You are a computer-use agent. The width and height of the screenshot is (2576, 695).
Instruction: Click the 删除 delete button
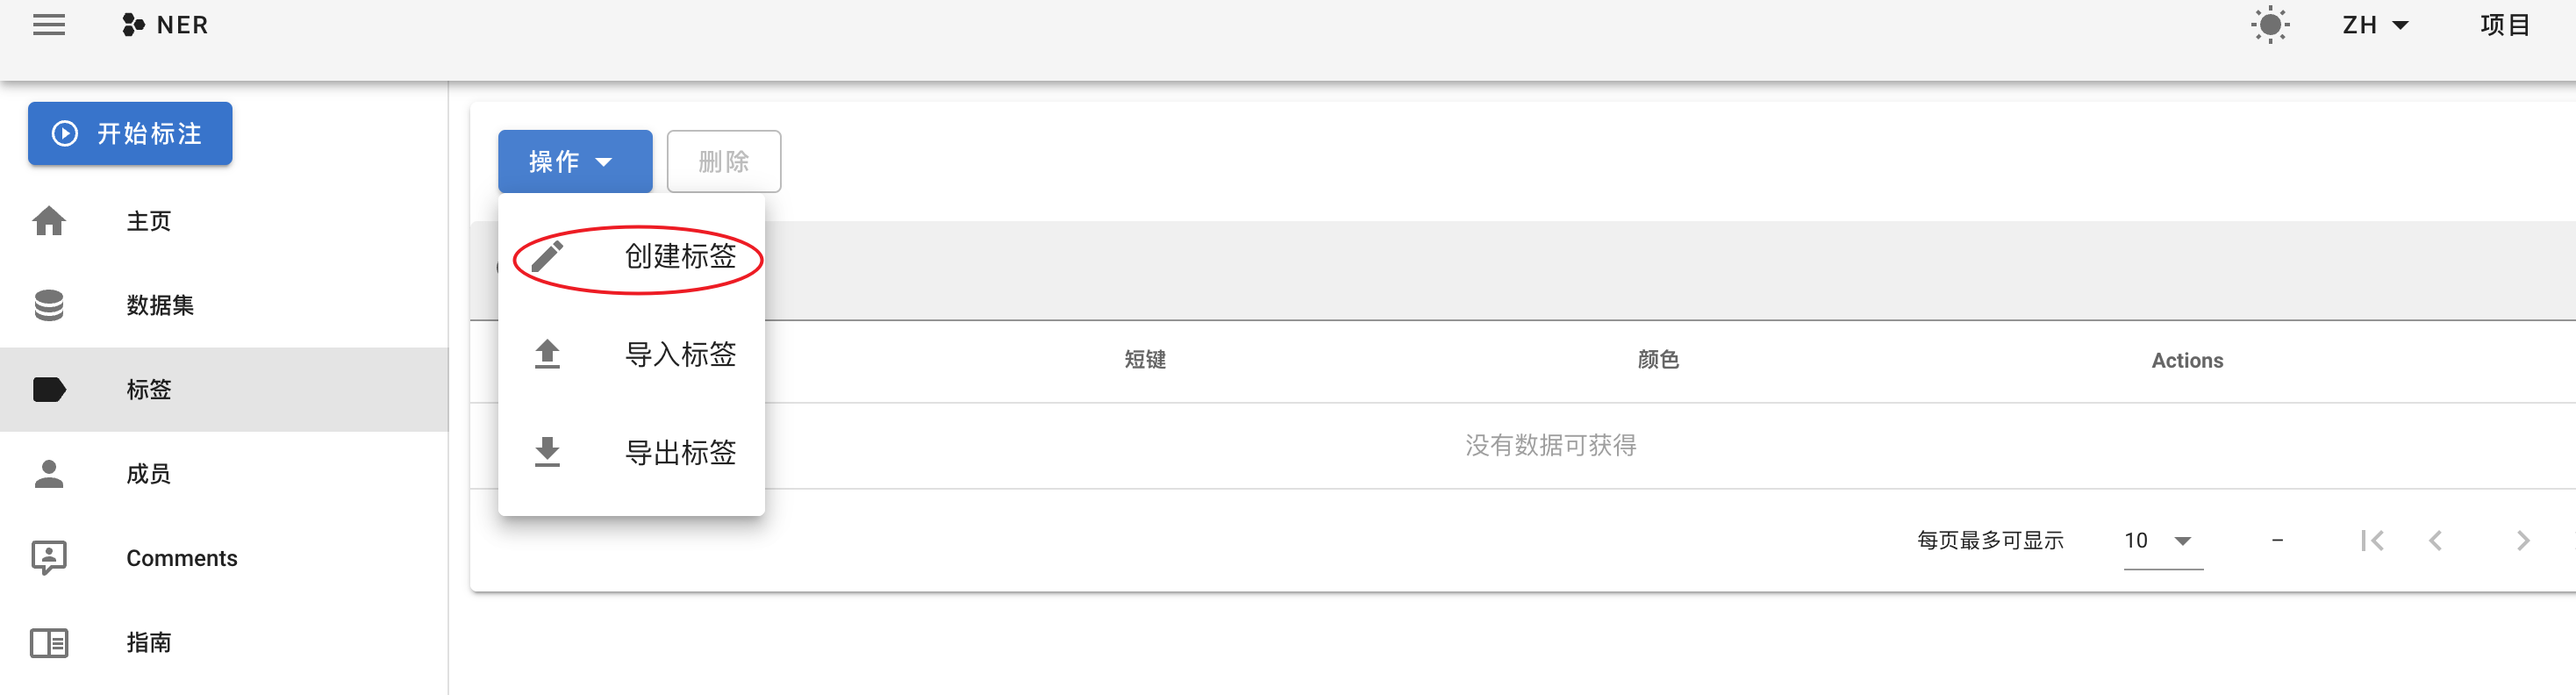[723, 161]
